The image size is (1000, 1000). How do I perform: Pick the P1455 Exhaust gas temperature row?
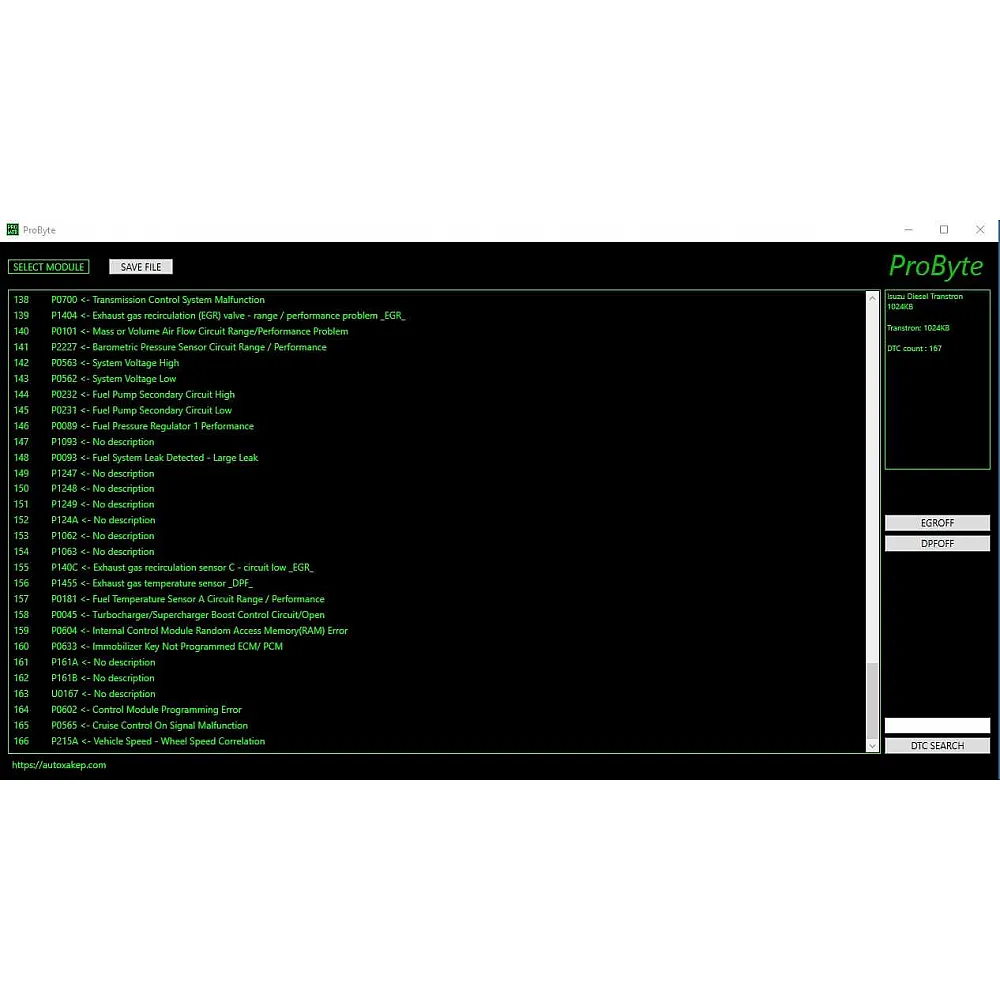click(152, 584)
